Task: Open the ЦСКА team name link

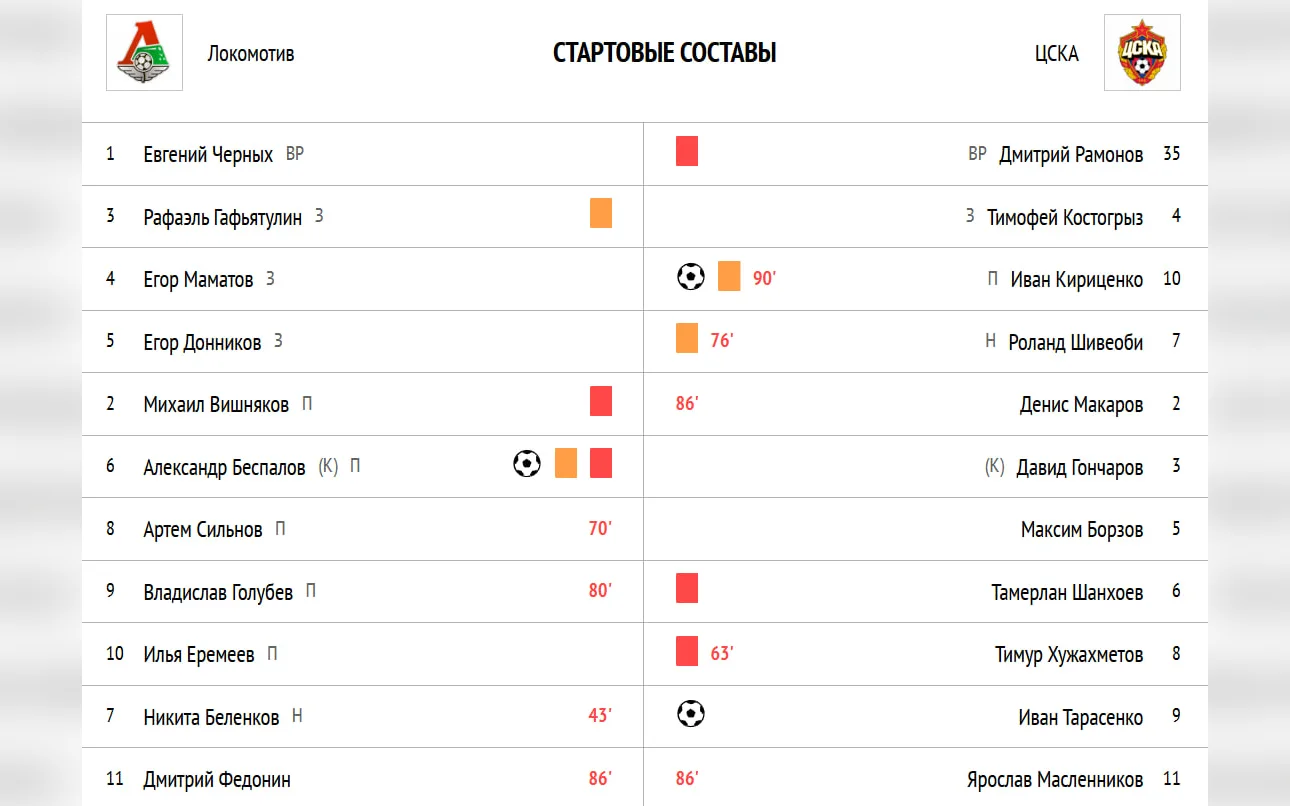Action: (x=1057, y=54)
